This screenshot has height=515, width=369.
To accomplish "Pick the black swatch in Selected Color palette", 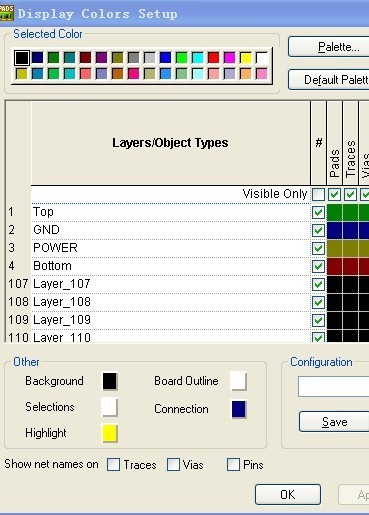I will pyautogui.click(x=22, y=58).
